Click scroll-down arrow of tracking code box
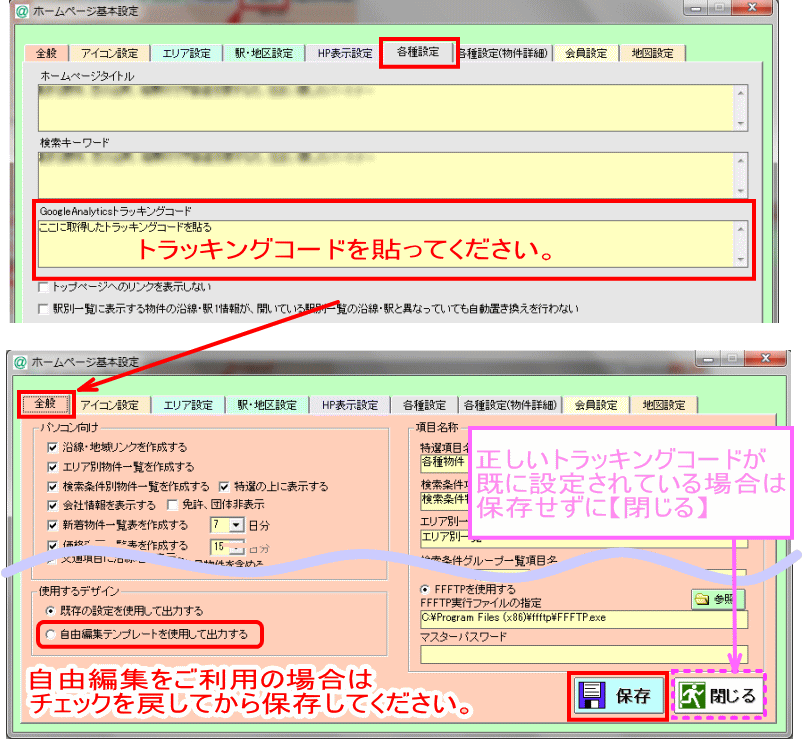This screenshot has height=739, width=803. point(741,260)
